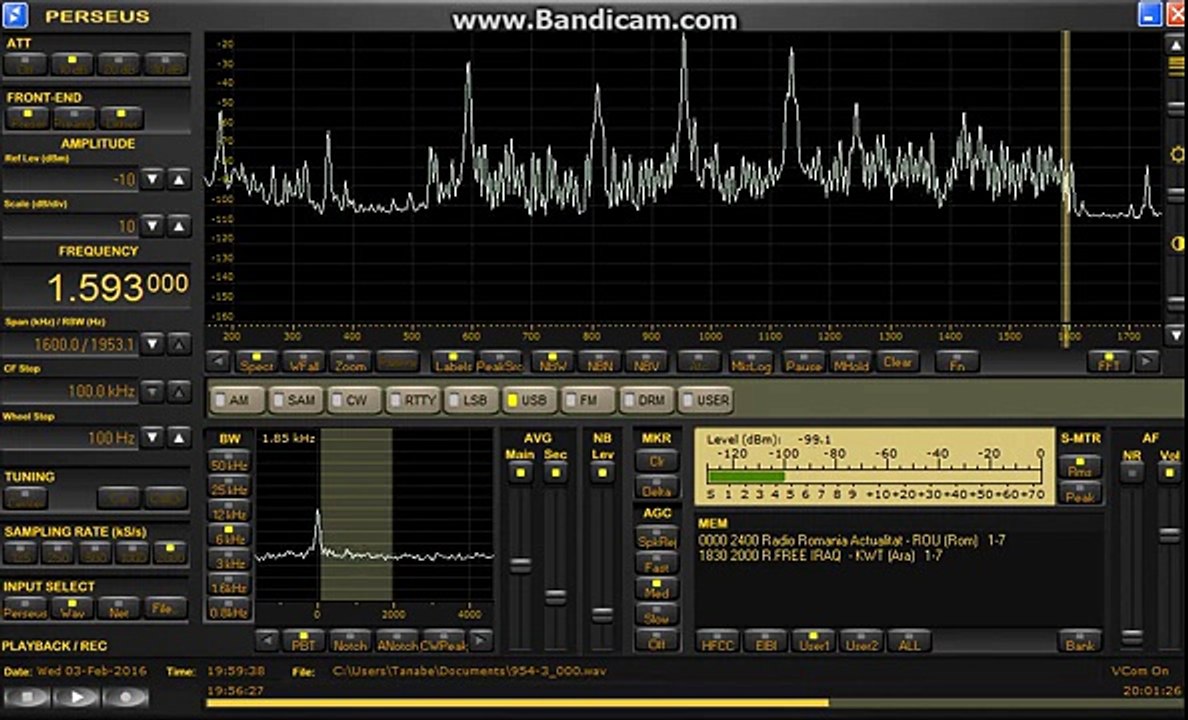Select R.FREE IRAQ memory entry

(820, 556)
